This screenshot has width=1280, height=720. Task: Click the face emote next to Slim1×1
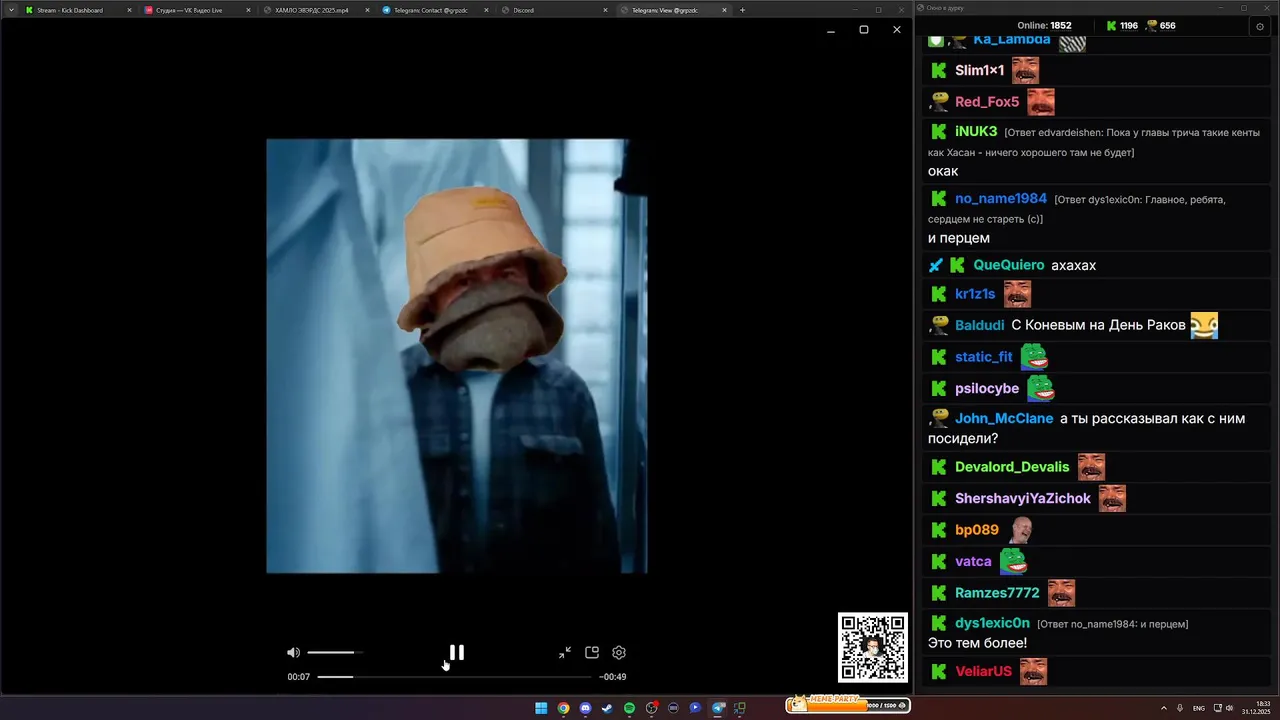(1025, 70)
